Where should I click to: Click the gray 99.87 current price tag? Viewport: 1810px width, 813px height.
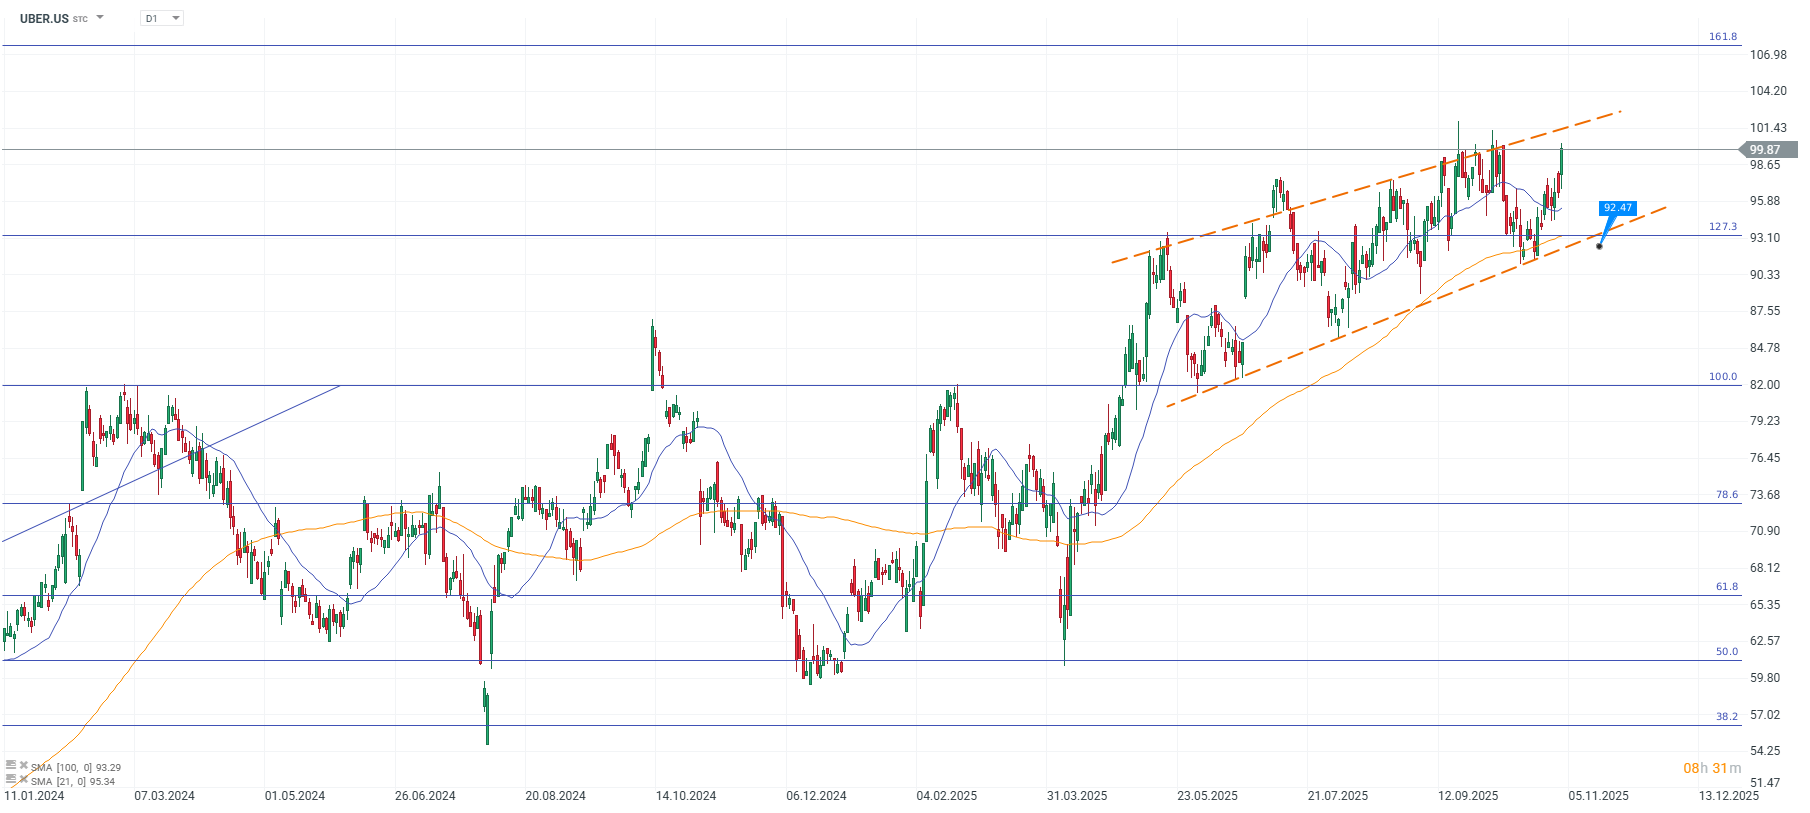[x=1767, y=150]
